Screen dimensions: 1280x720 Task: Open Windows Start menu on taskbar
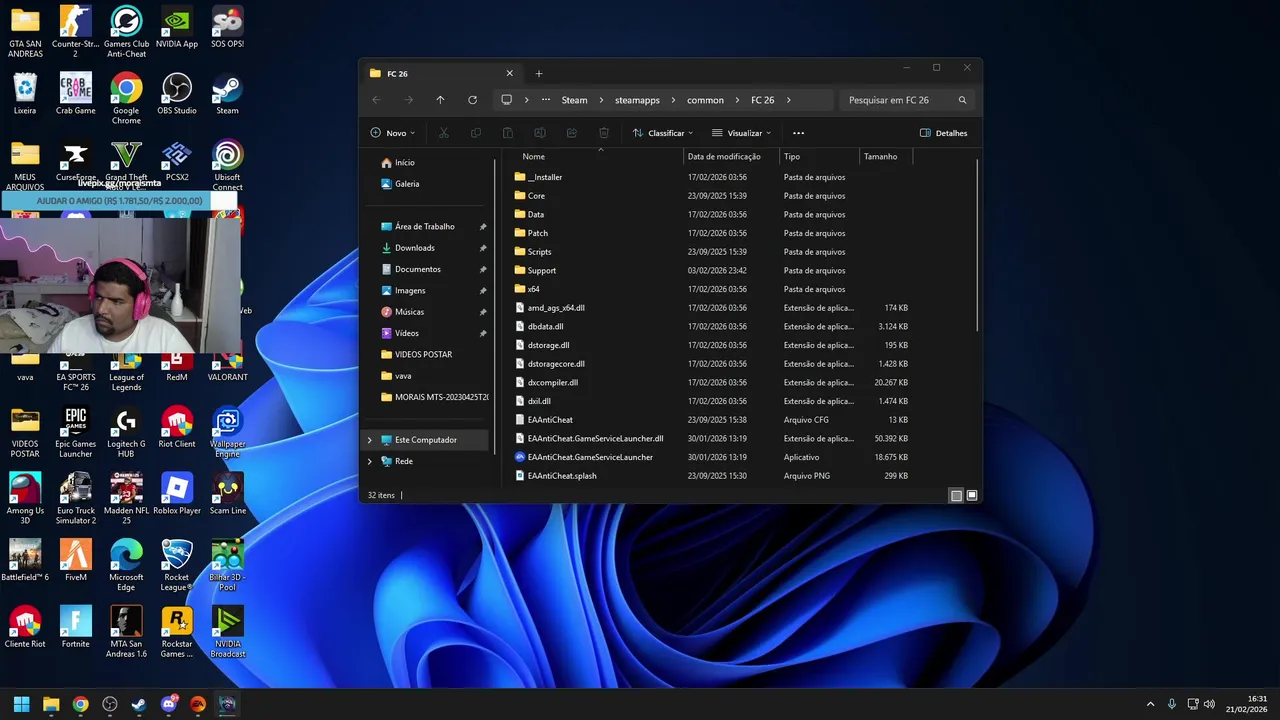[x=22, y=704]
